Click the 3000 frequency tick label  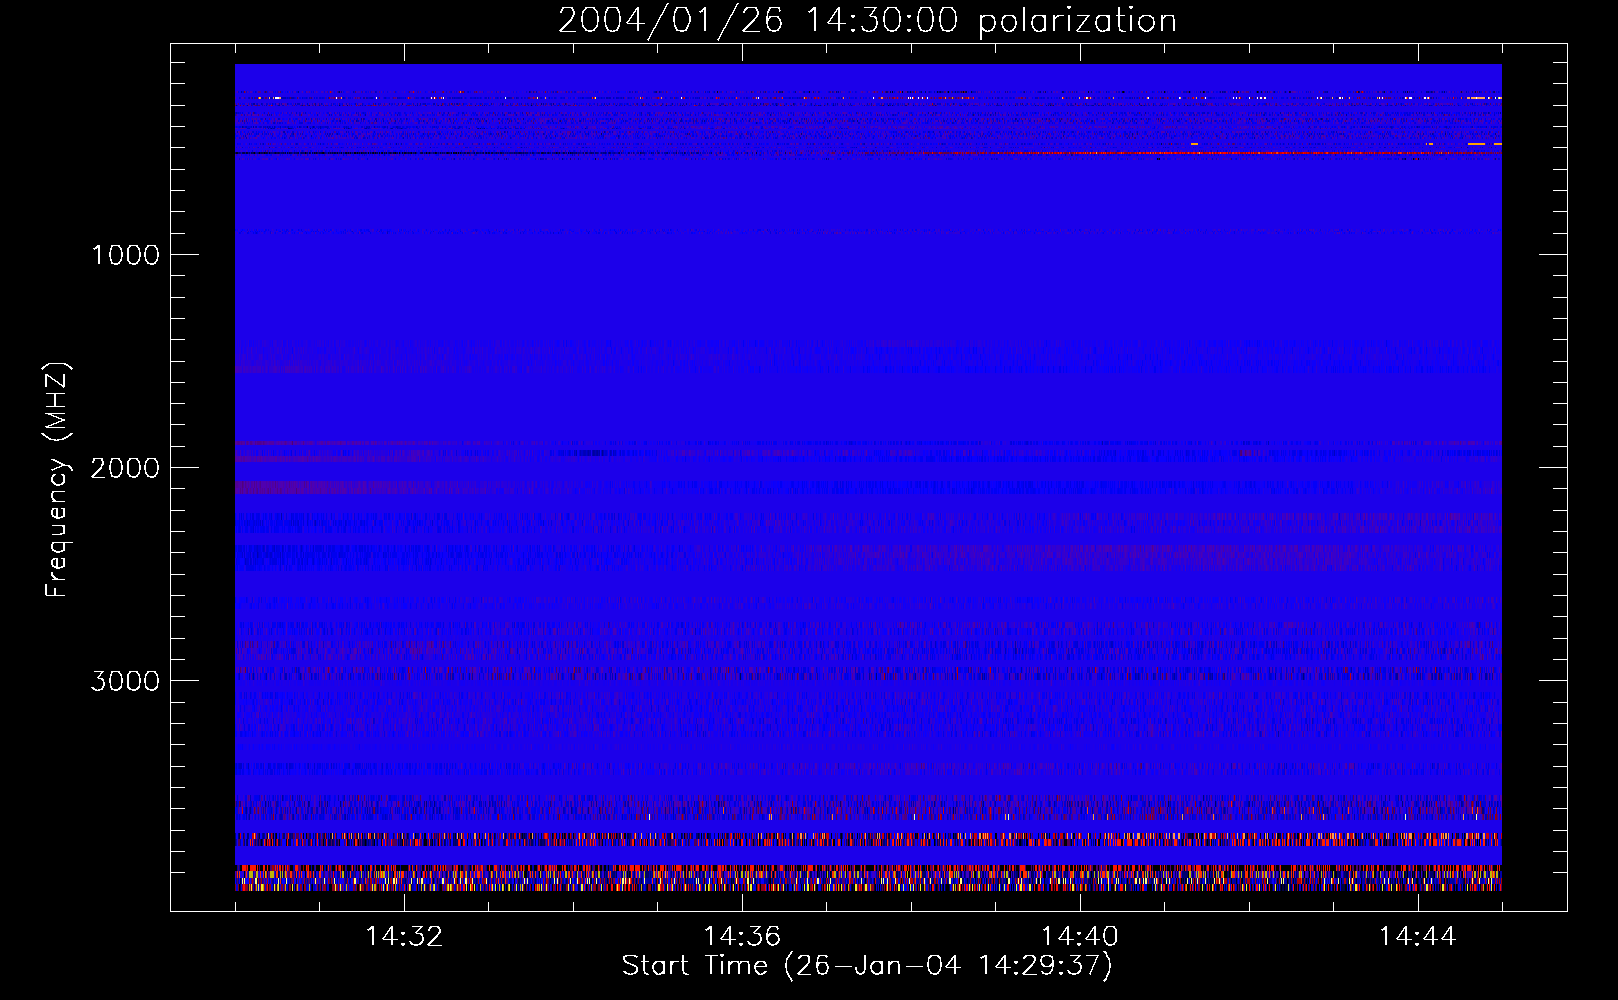pyautogui.click(x=125, y=681)
